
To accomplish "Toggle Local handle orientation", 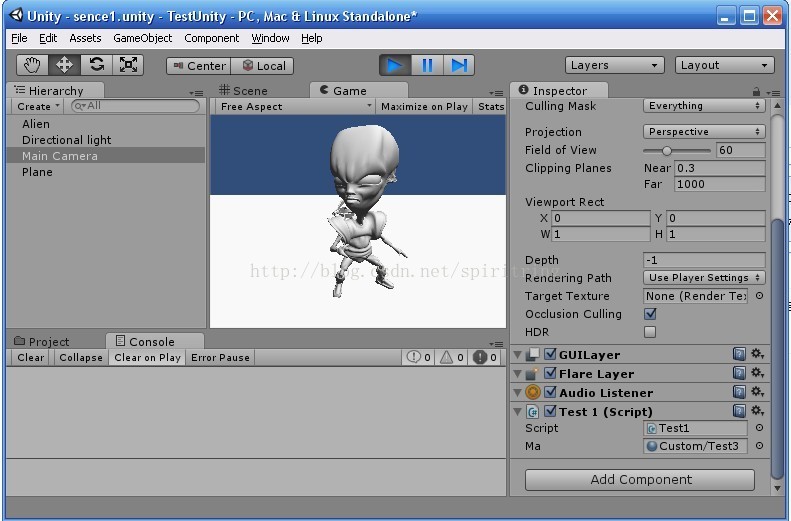I will click(262, 66).
